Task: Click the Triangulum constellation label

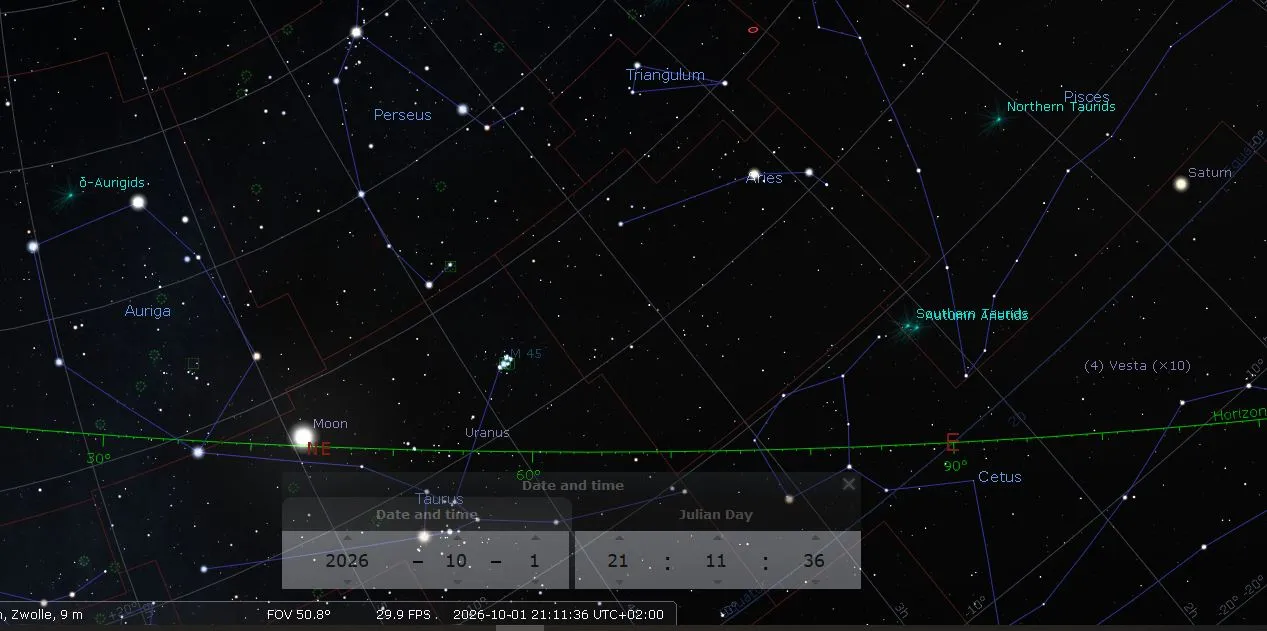Action: coord(665,75)
